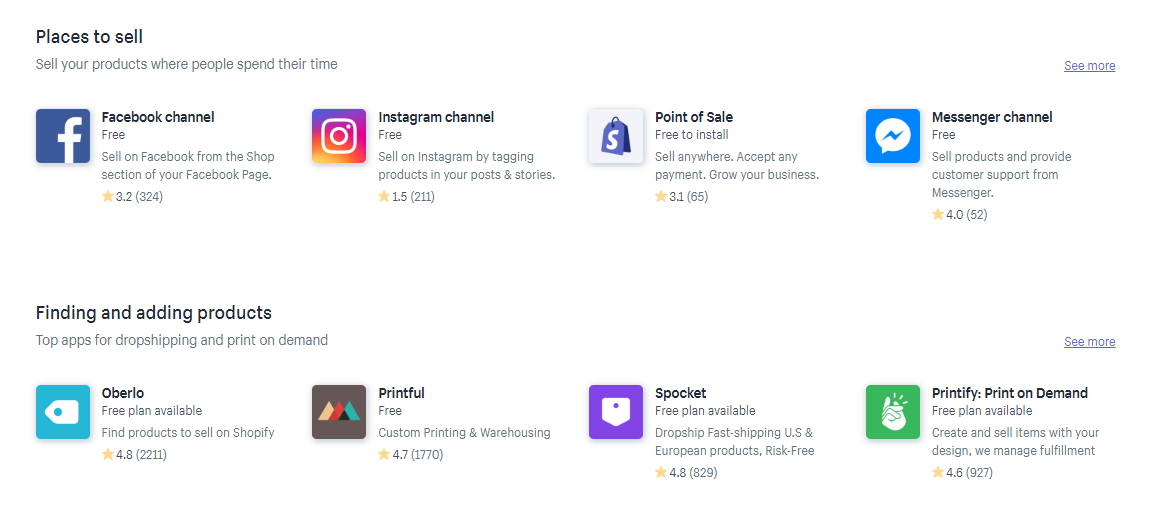See more Finding and adding products apps

[x=1089, y=342]
